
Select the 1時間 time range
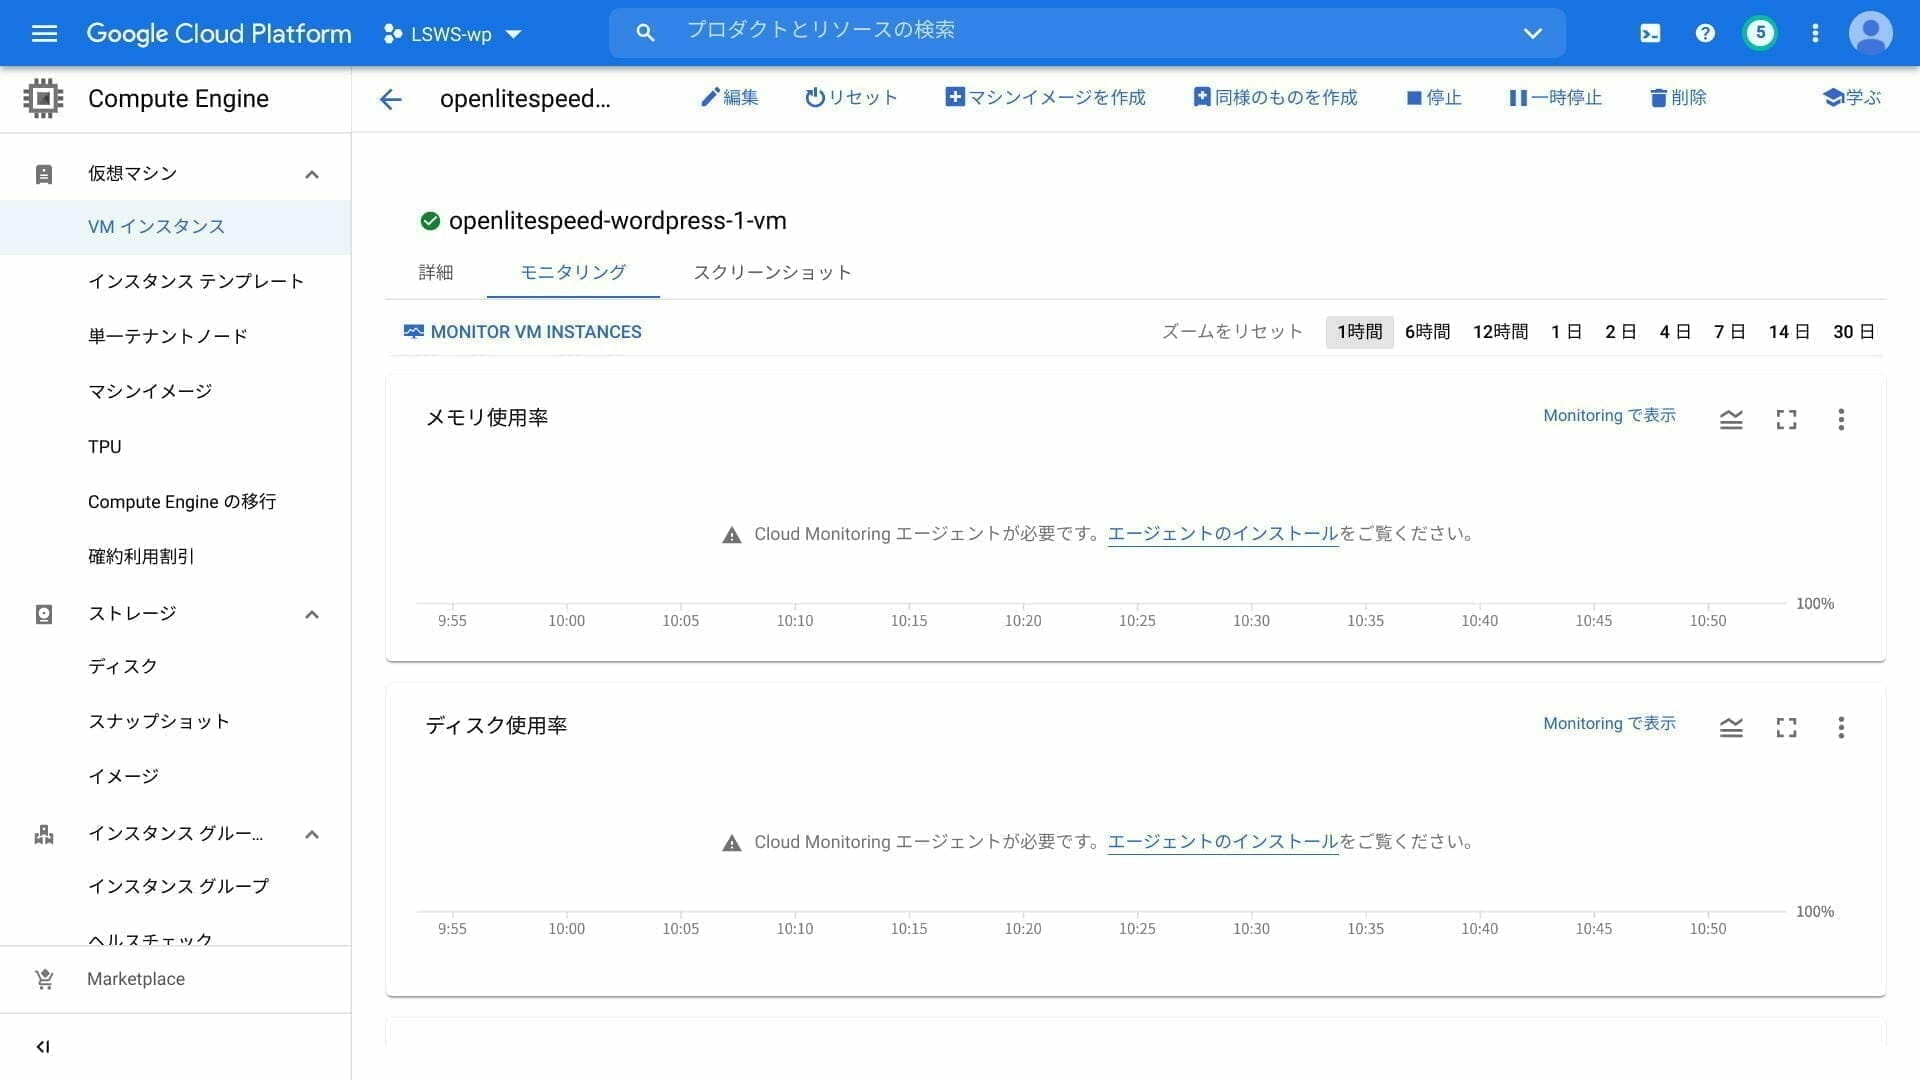tap(1360, 332)
